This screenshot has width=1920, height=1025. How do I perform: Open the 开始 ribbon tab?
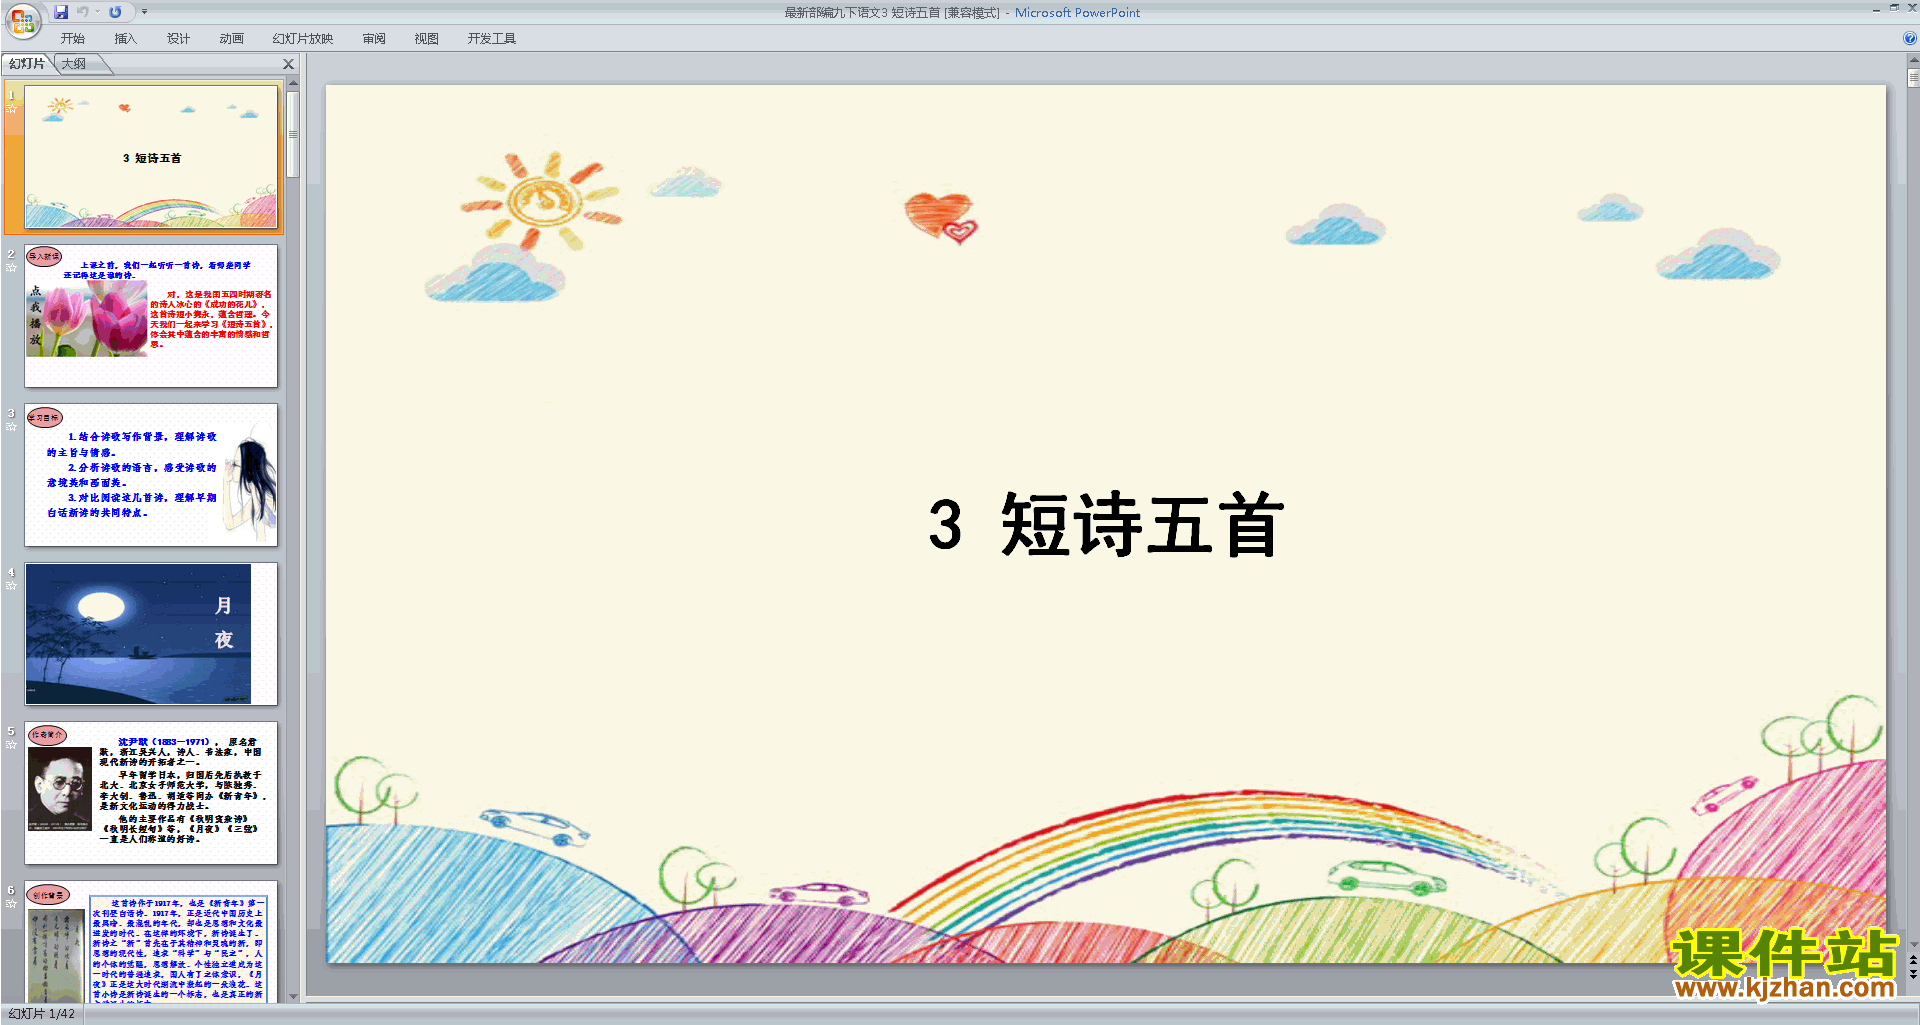click(x=73, y=39)
